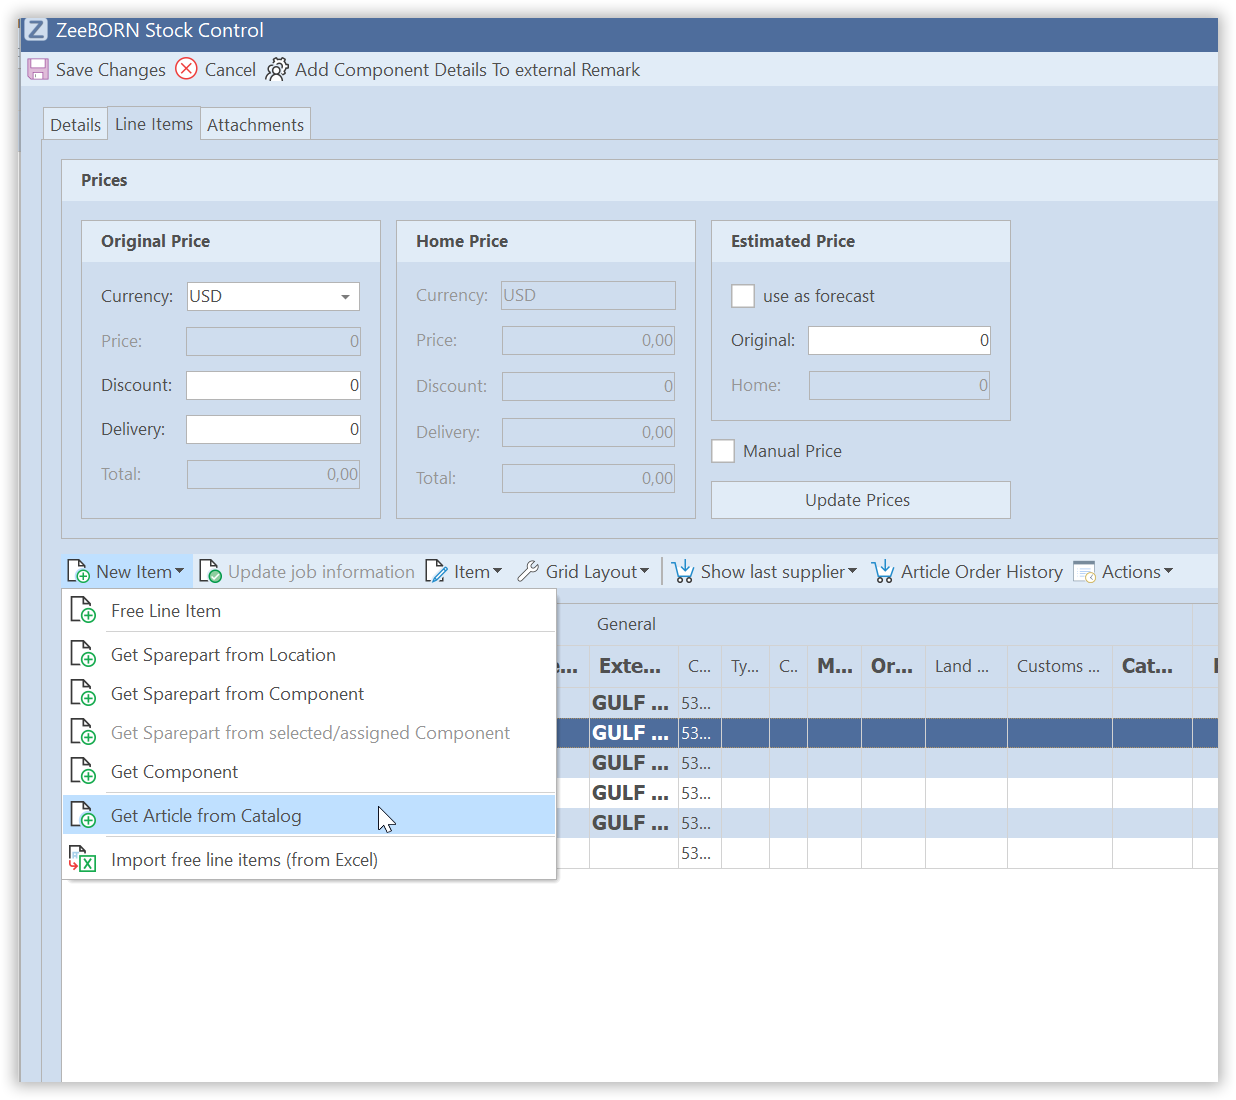Click the 'Or...' column header
1236x1100 pixels.
click(892, 666)
